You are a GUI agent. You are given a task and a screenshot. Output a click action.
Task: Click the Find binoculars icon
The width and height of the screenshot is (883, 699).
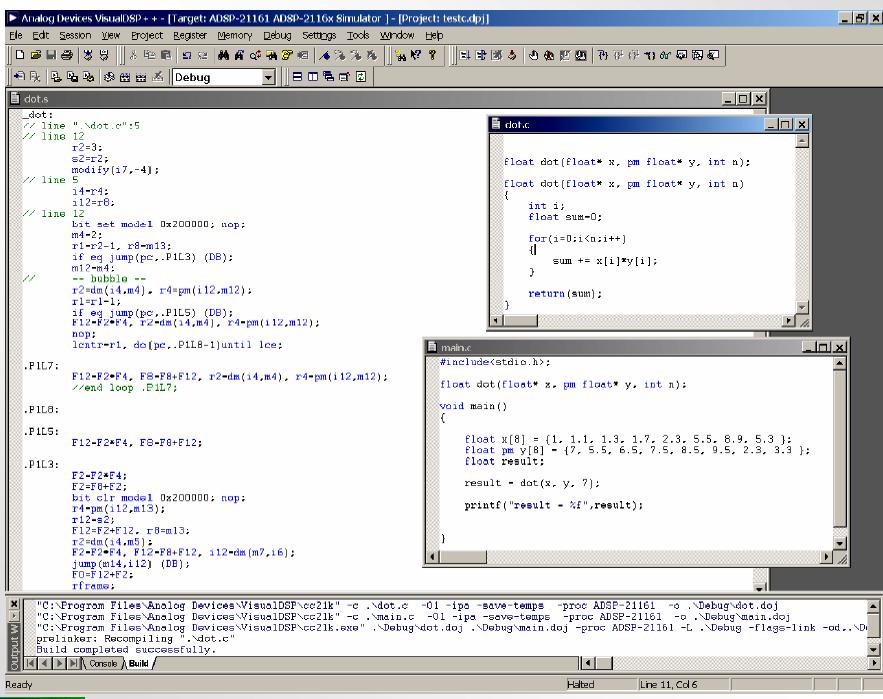click(224, 55)
